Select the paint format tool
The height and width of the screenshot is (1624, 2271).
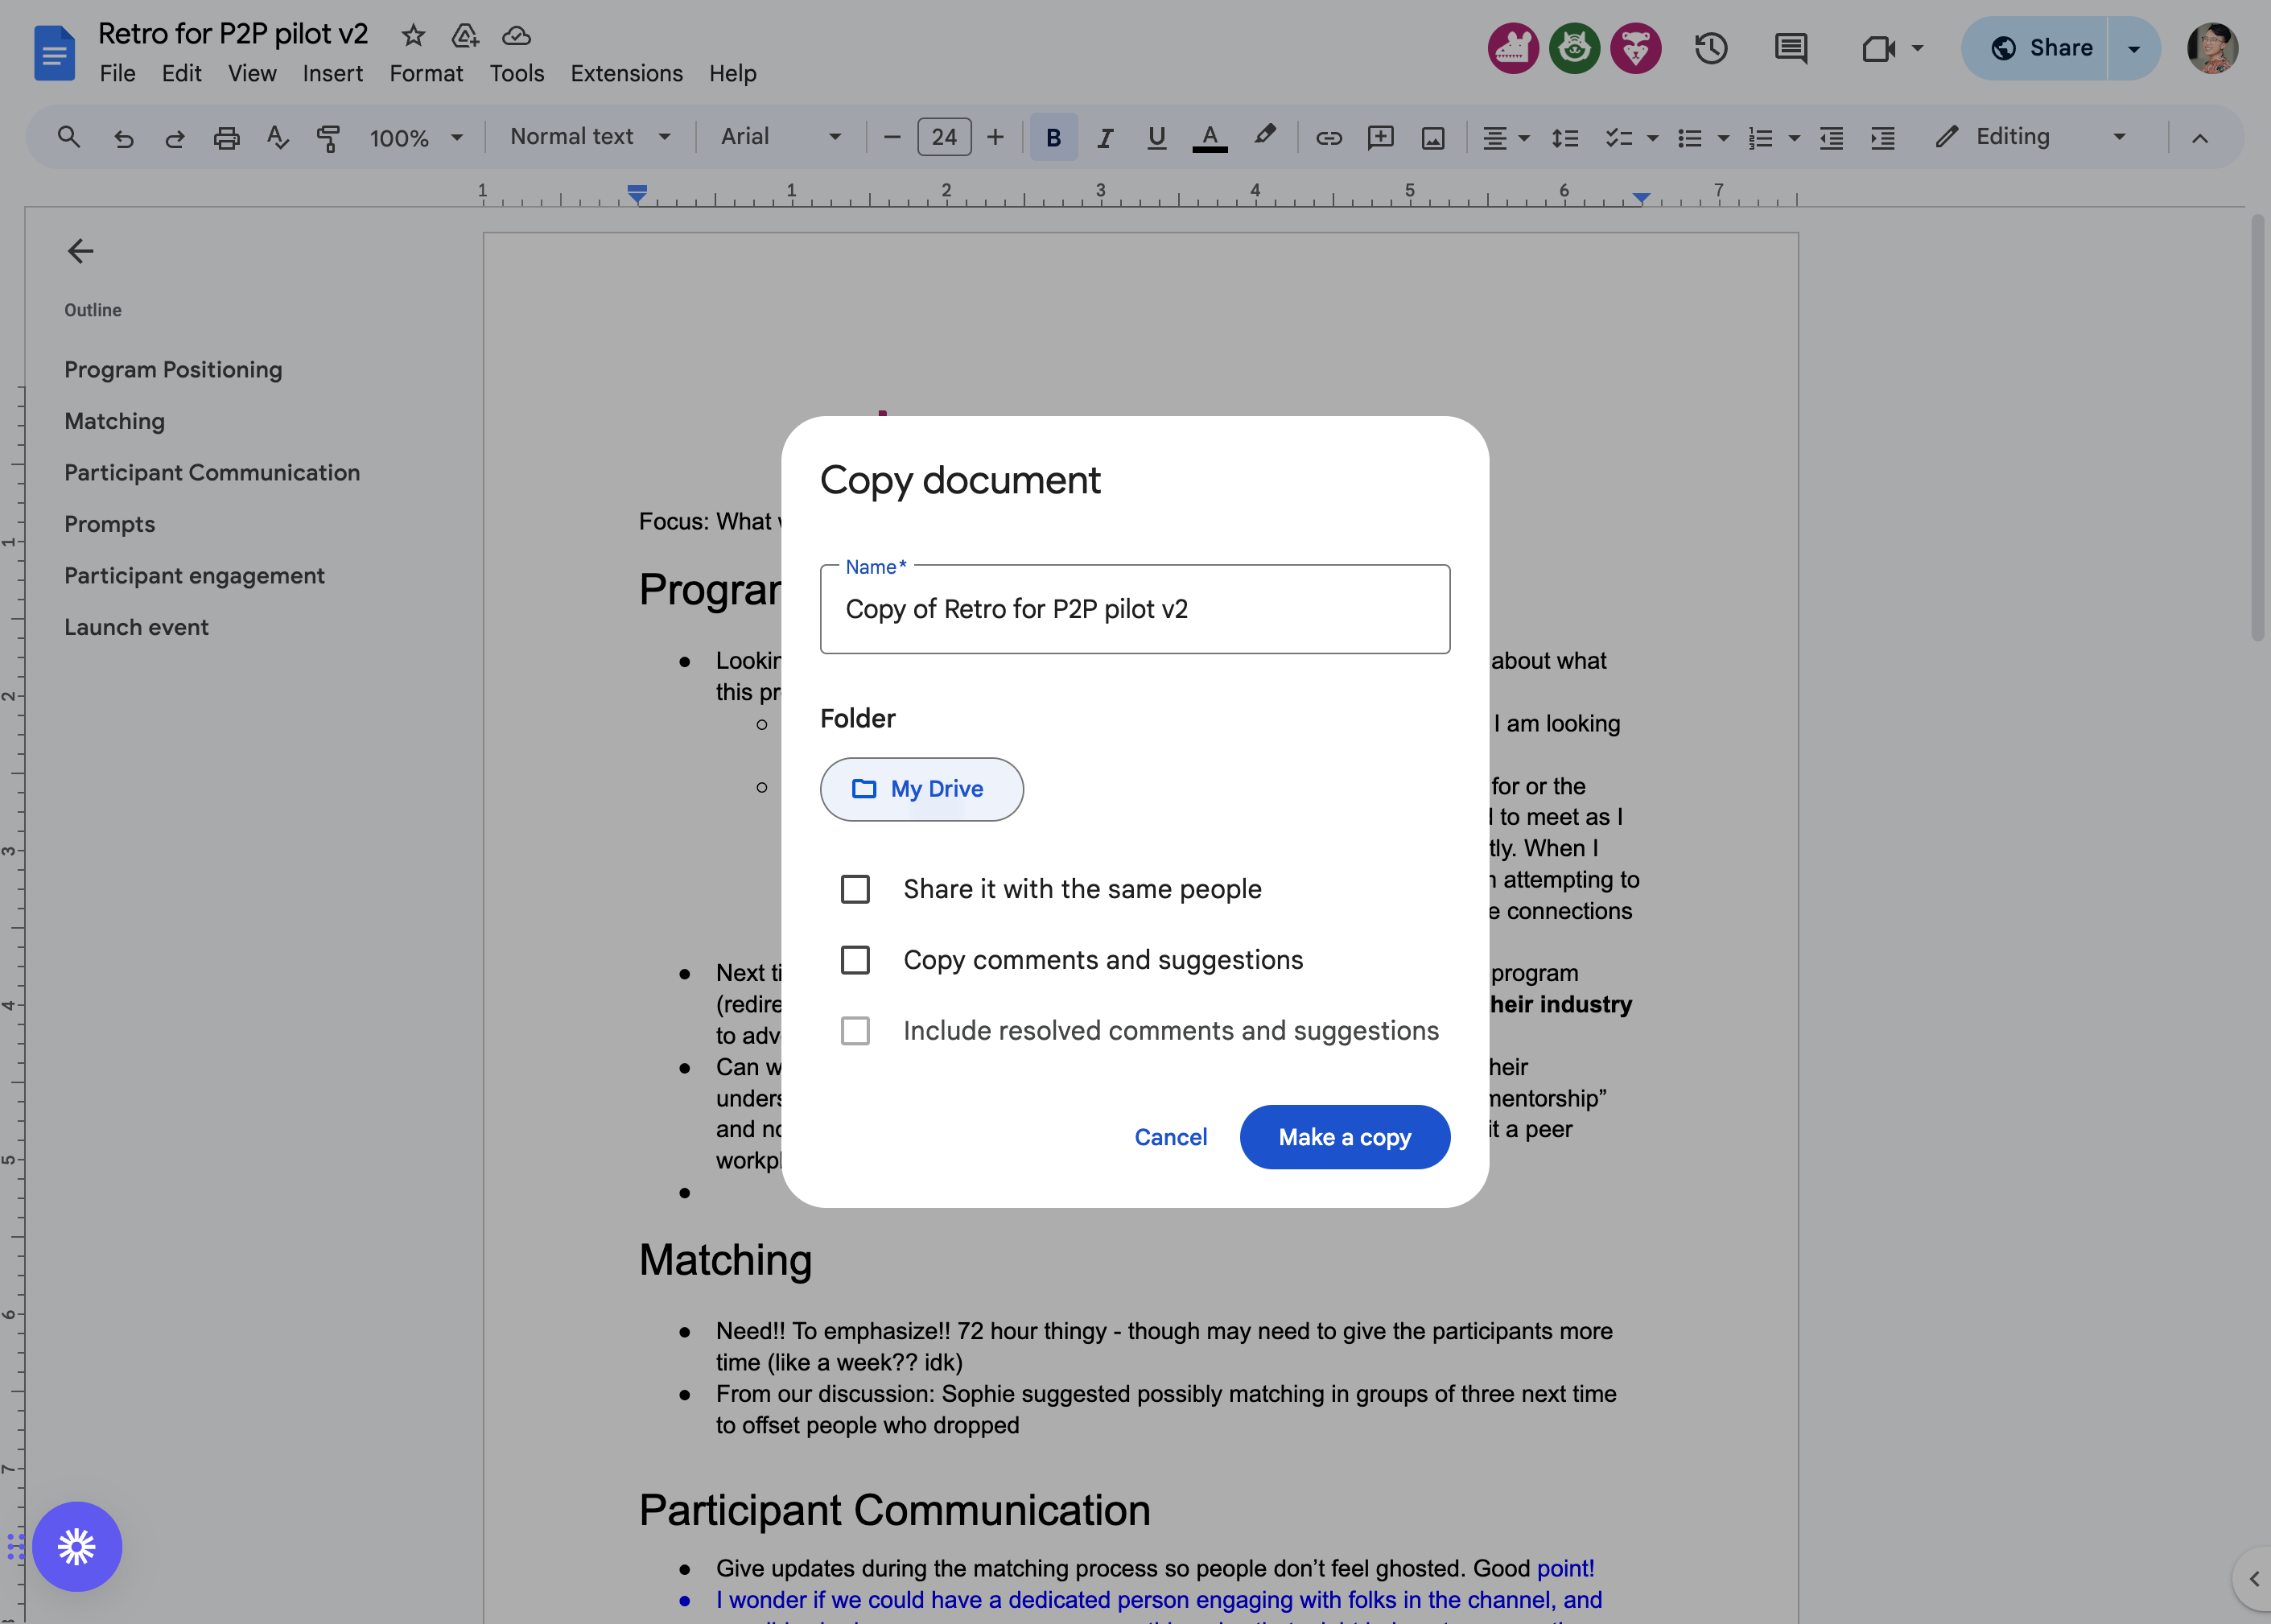pyautogui.click(x=328, y=138)
